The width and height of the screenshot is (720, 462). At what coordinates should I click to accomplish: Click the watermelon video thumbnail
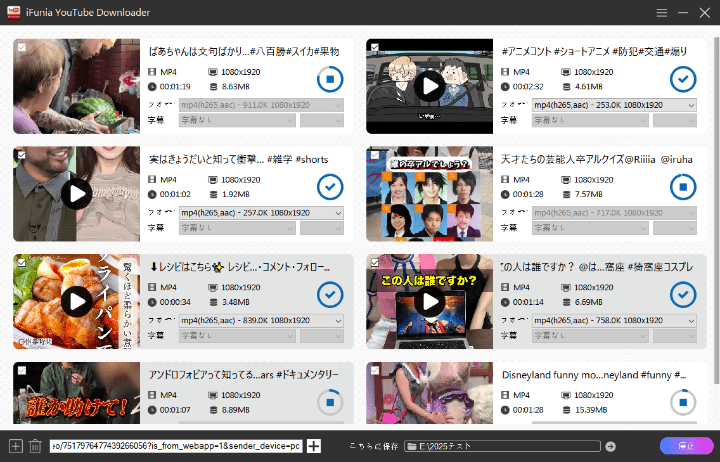point(76,86)
